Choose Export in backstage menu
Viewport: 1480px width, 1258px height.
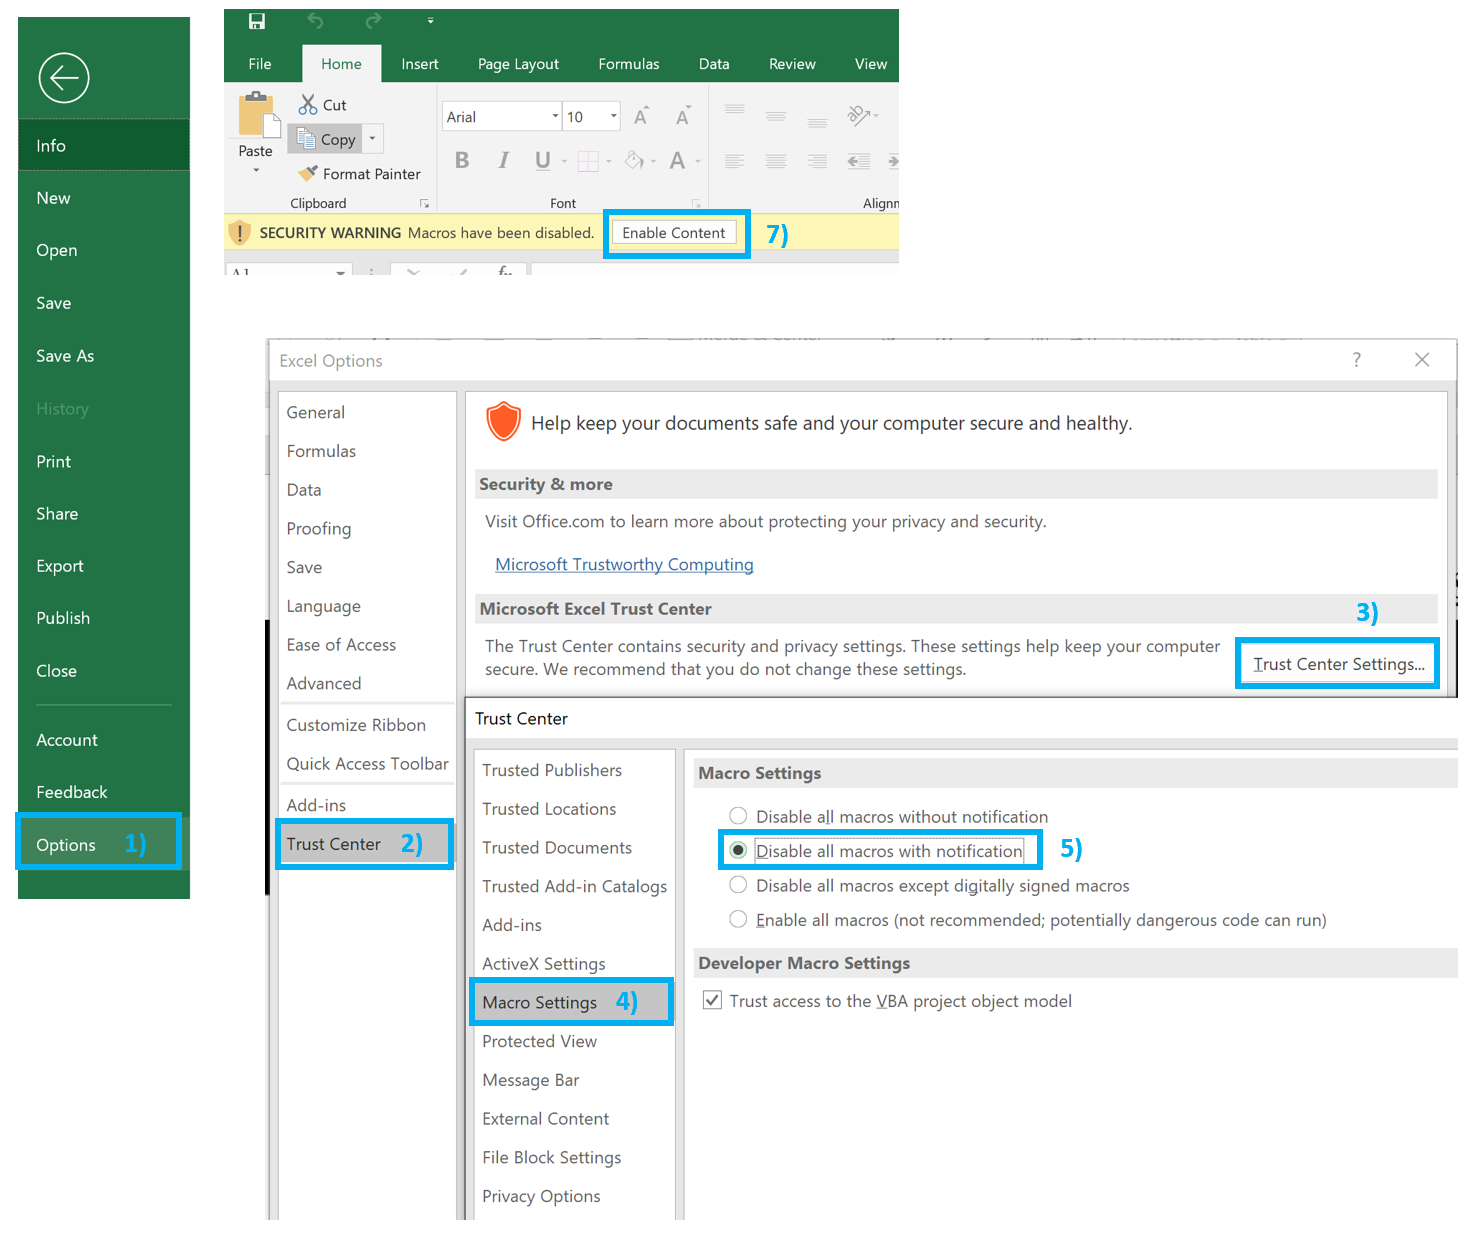[x=60, y=566]
